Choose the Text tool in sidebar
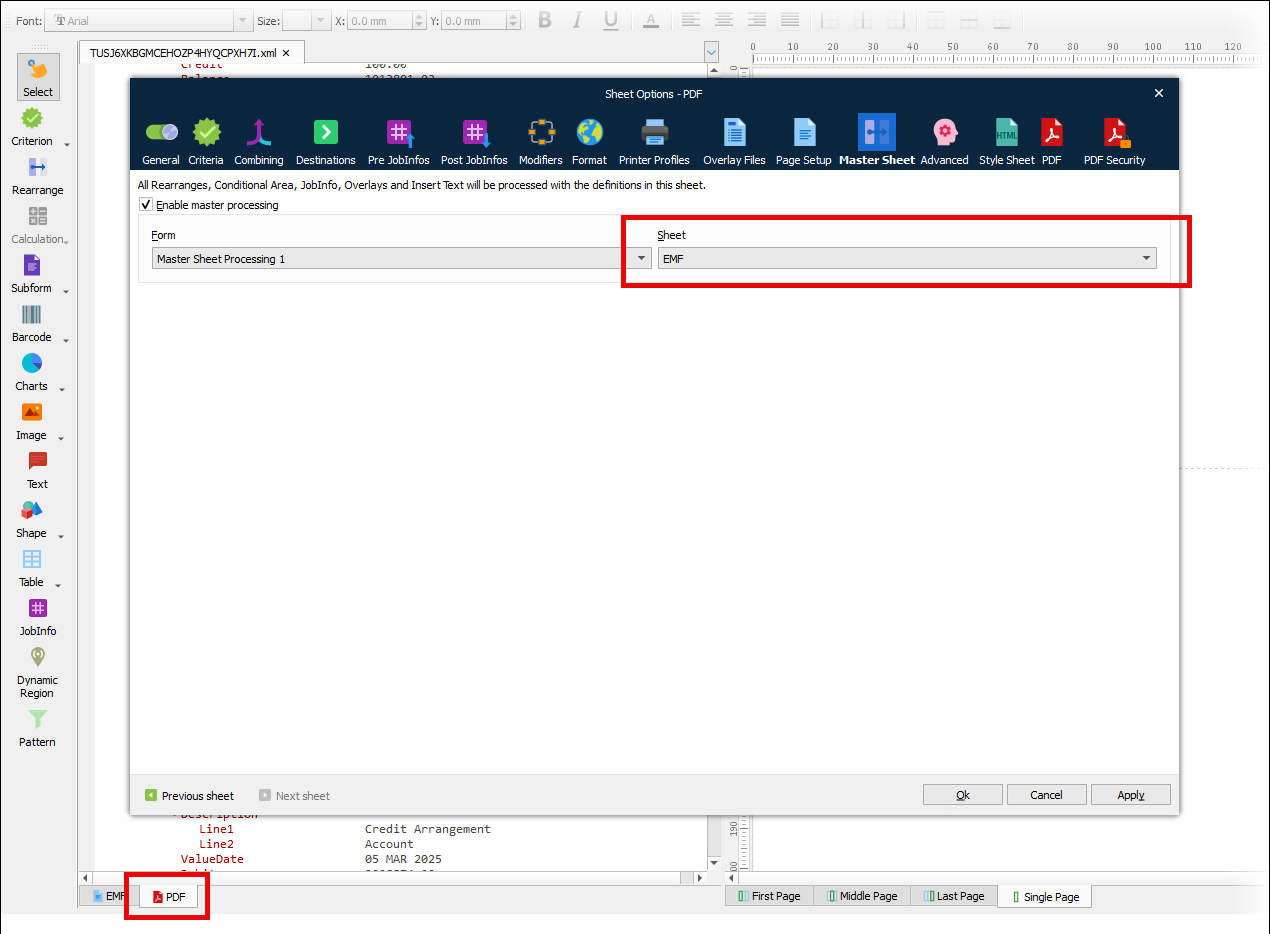Image resolution: width=1270 pixels, height=934 pixels. coord(37,470)
